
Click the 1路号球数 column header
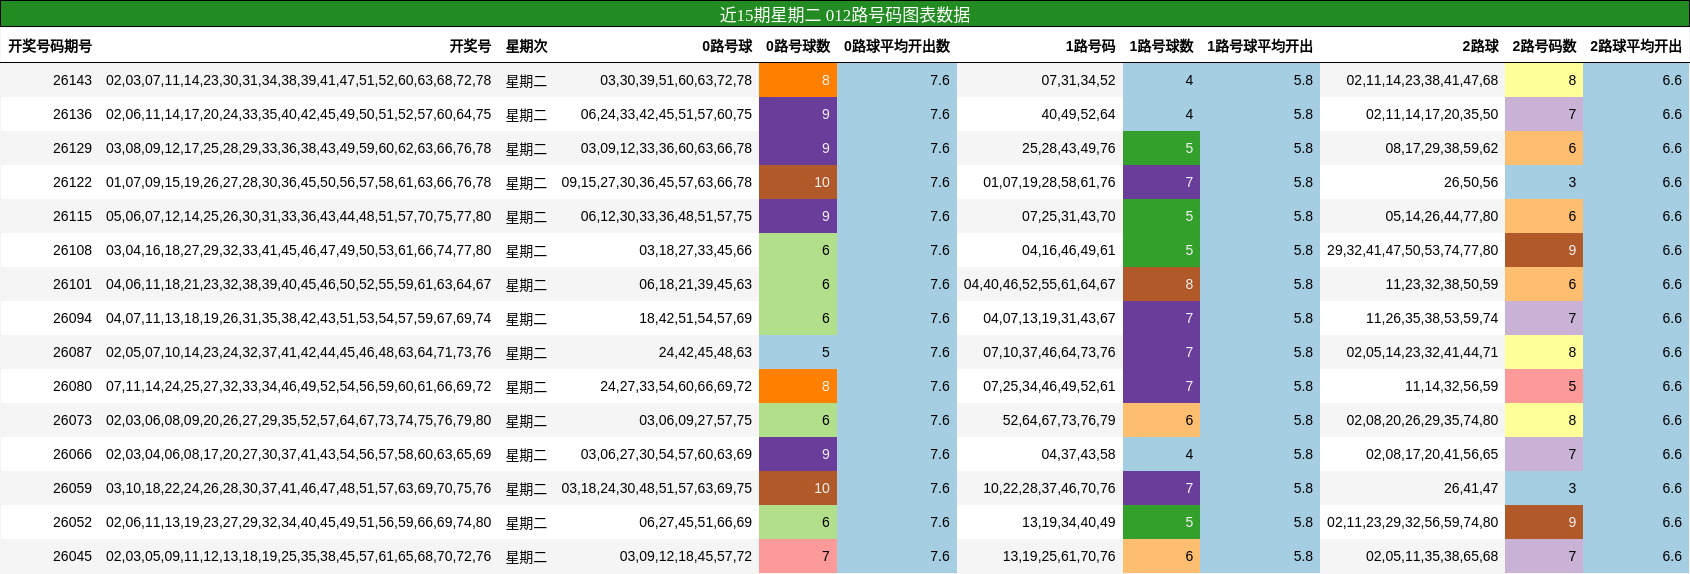1161,46
